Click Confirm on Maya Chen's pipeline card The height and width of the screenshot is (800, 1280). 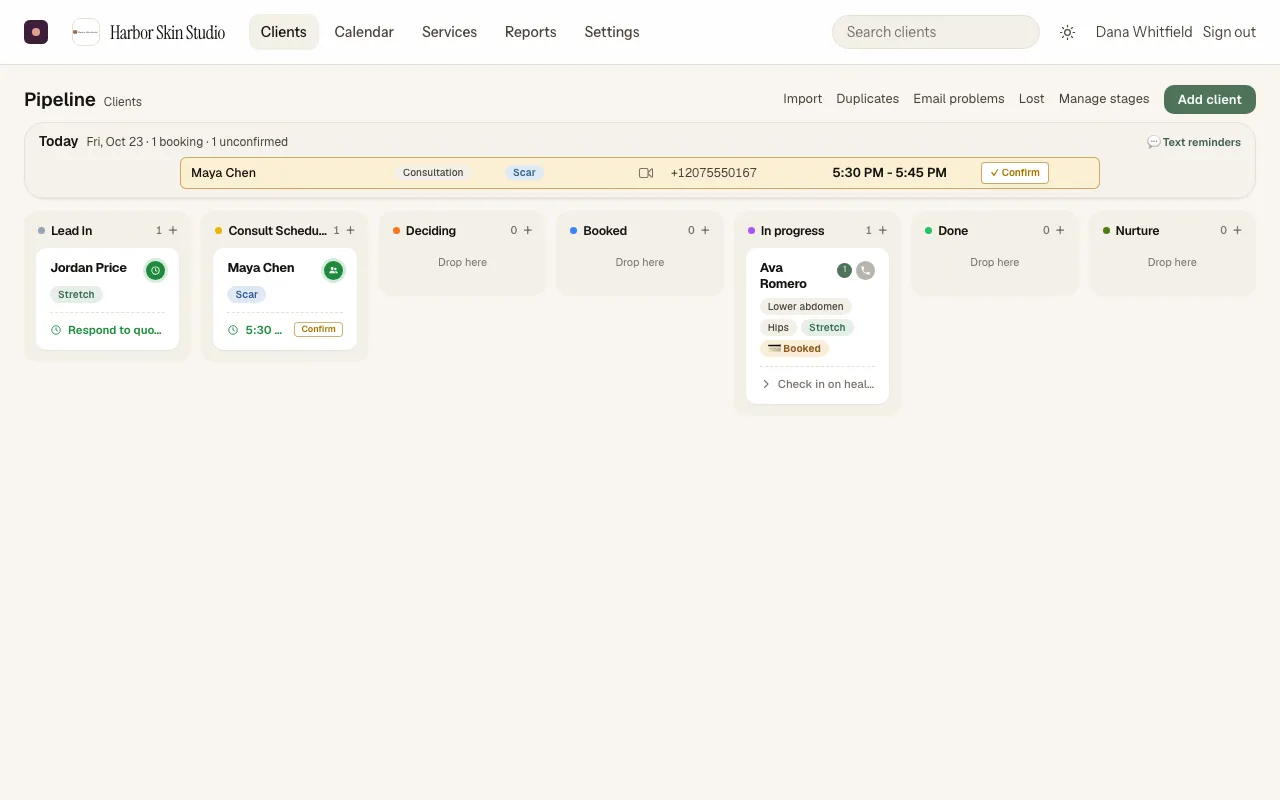click(319, 329)
